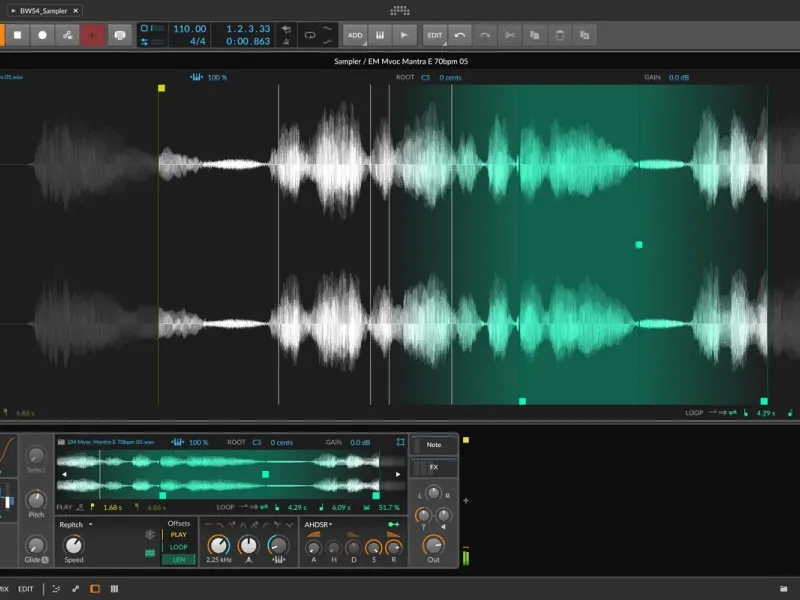The width and height of the screenshot is (800, 600).
Task: Toggle the PLAY offset option
Action: tap(179, 535)
